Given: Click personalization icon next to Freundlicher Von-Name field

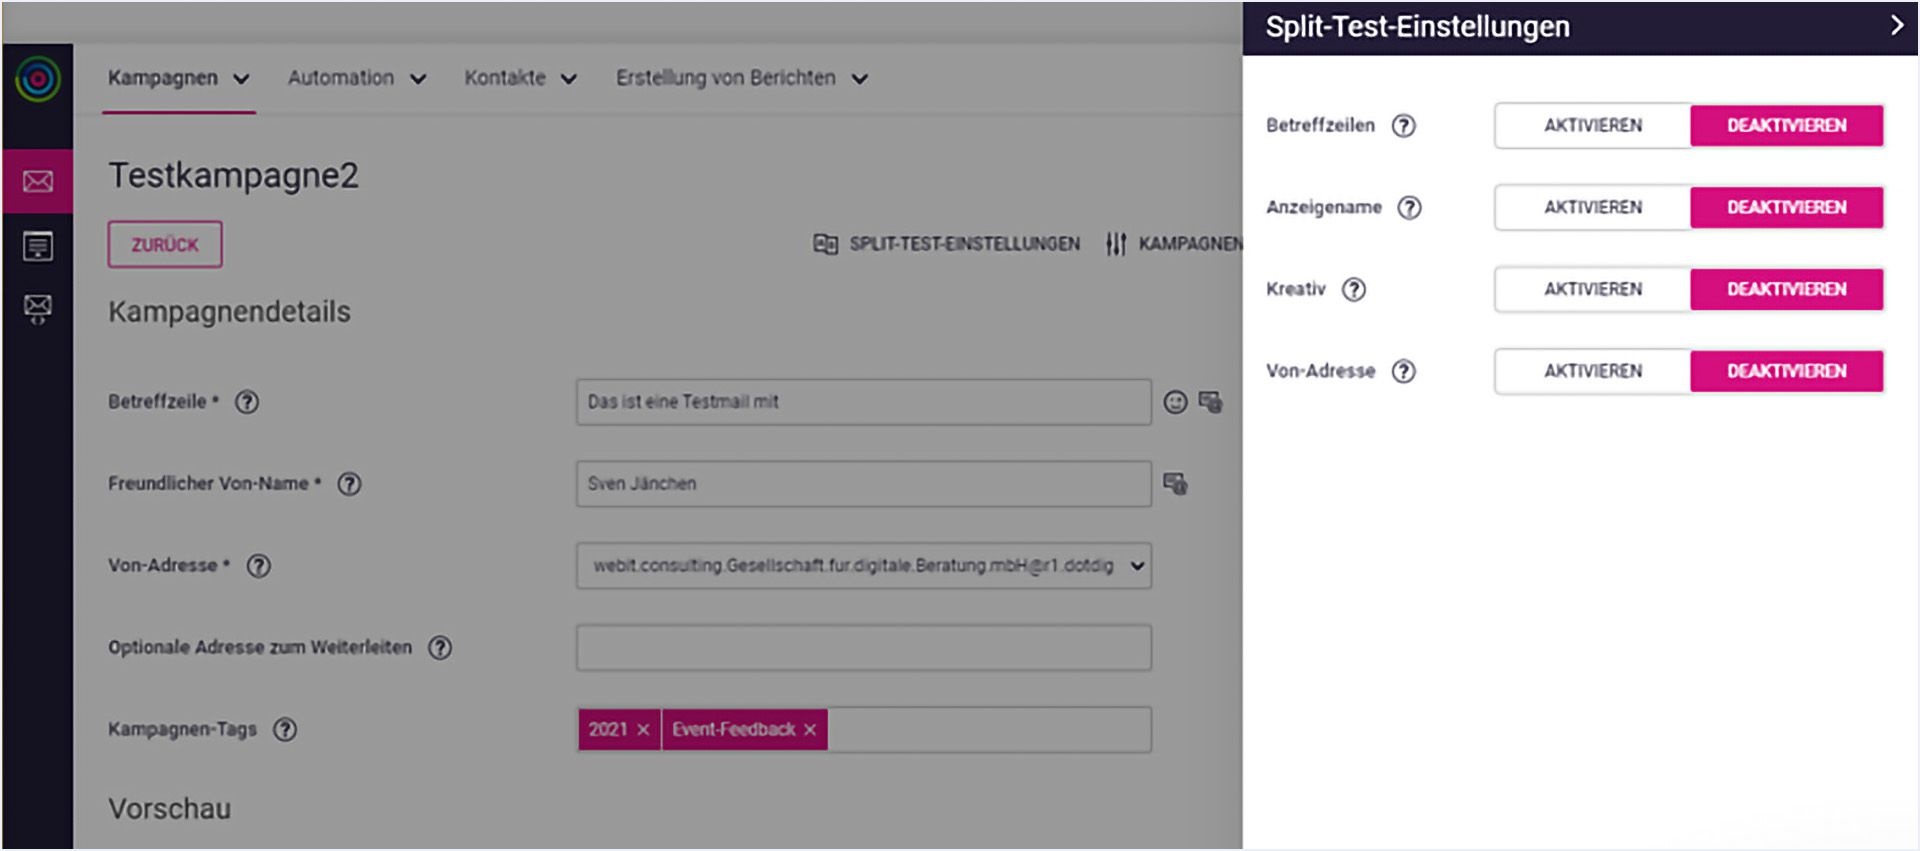Looking at the screenshot, I should tap(1175, 484).
